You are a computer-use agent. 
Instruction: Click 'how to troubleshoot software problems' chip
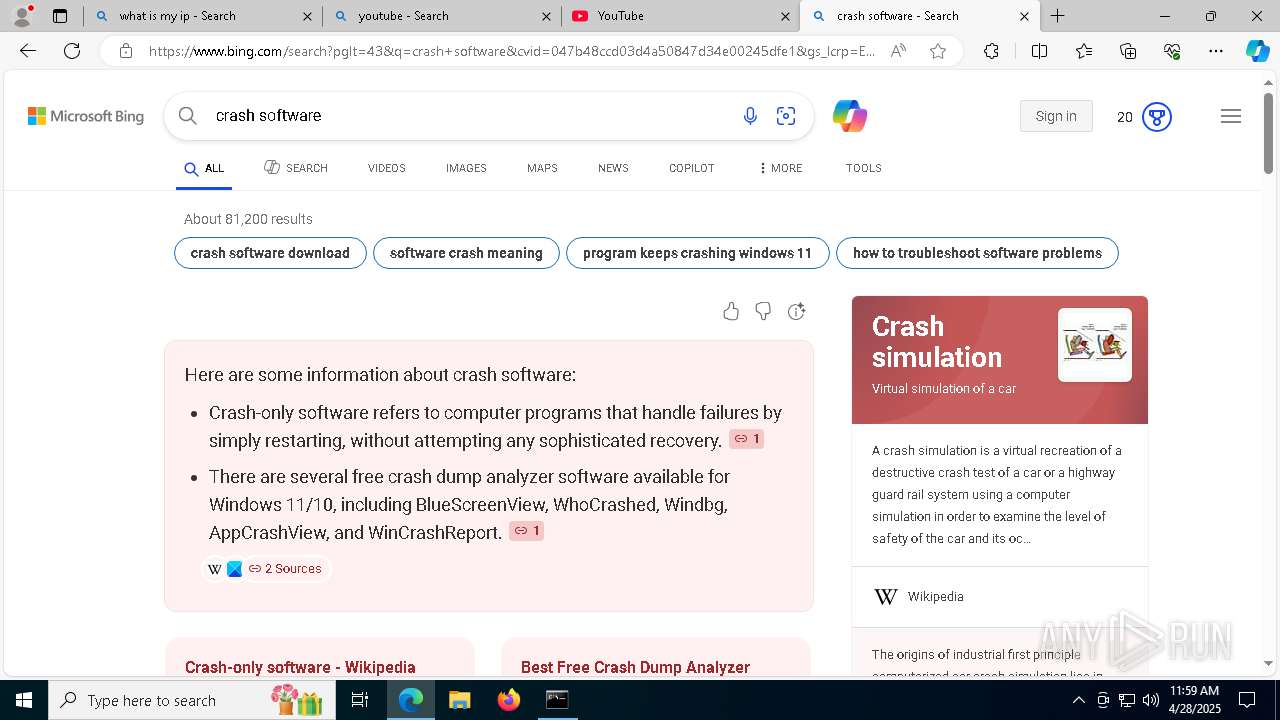coord(977,253)
